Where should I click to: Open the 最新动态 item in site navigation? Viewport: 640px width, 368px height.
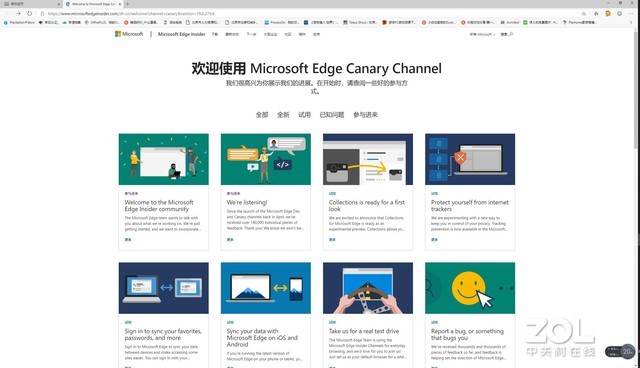[x=232, y=34]
